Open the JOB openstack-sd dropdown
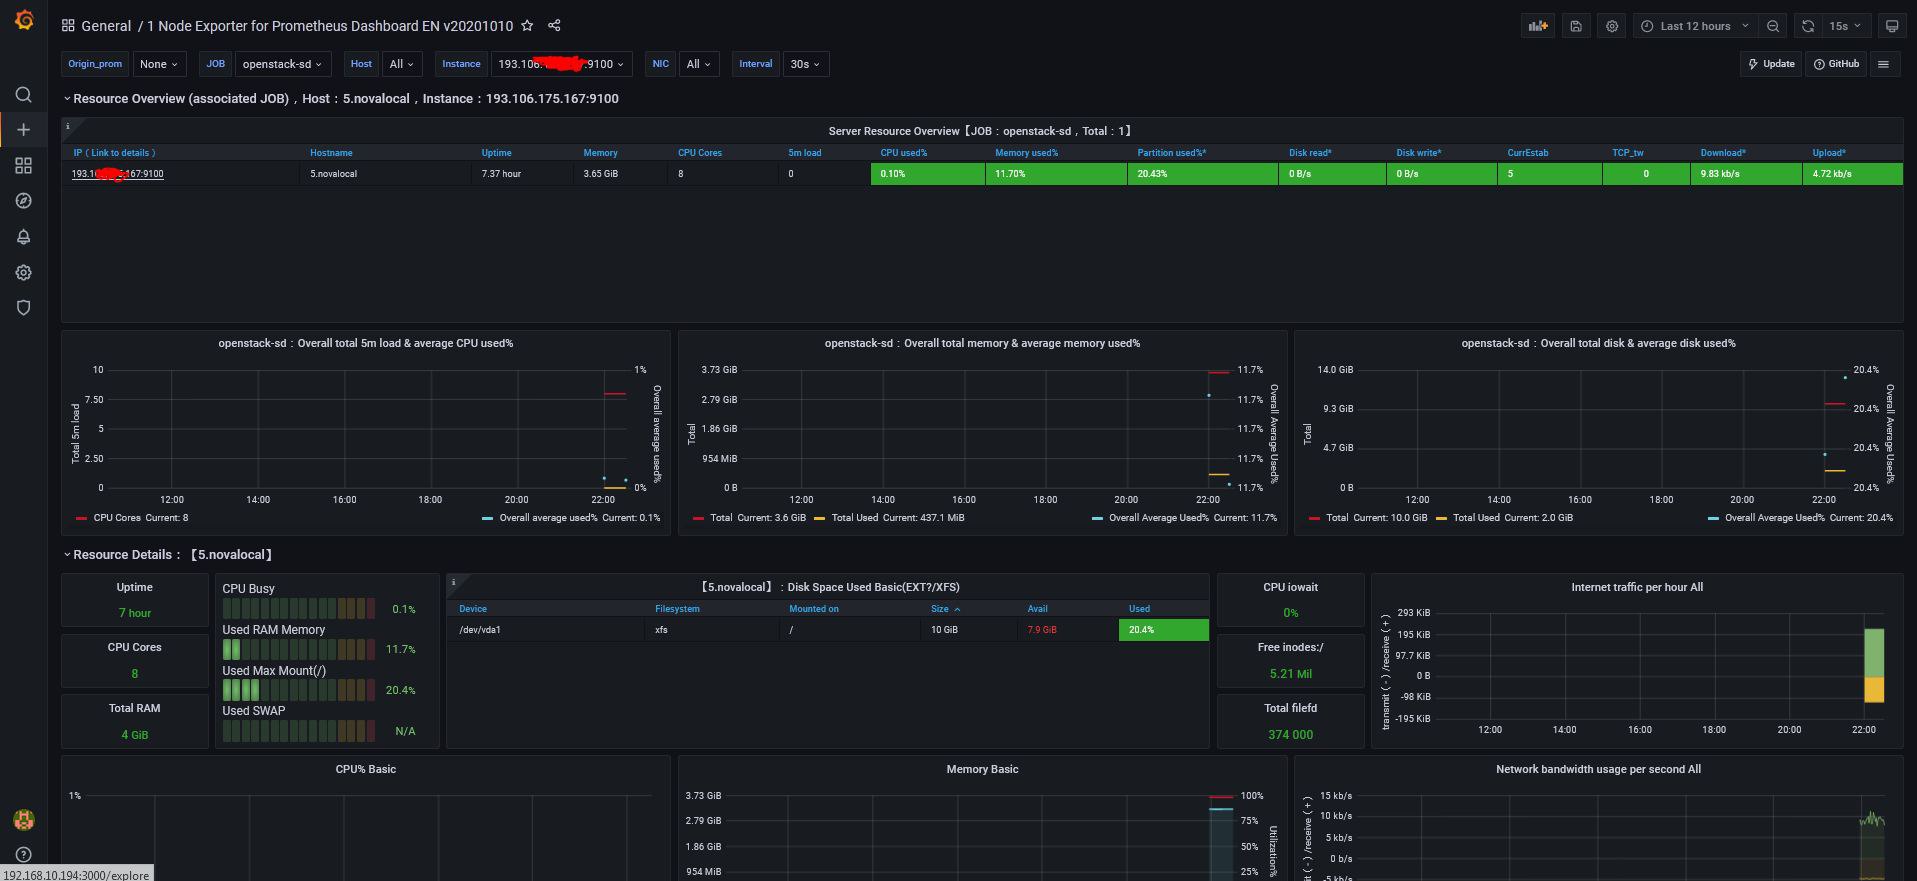This screenshot has height=881, width=1917. (x=282, y=64)
